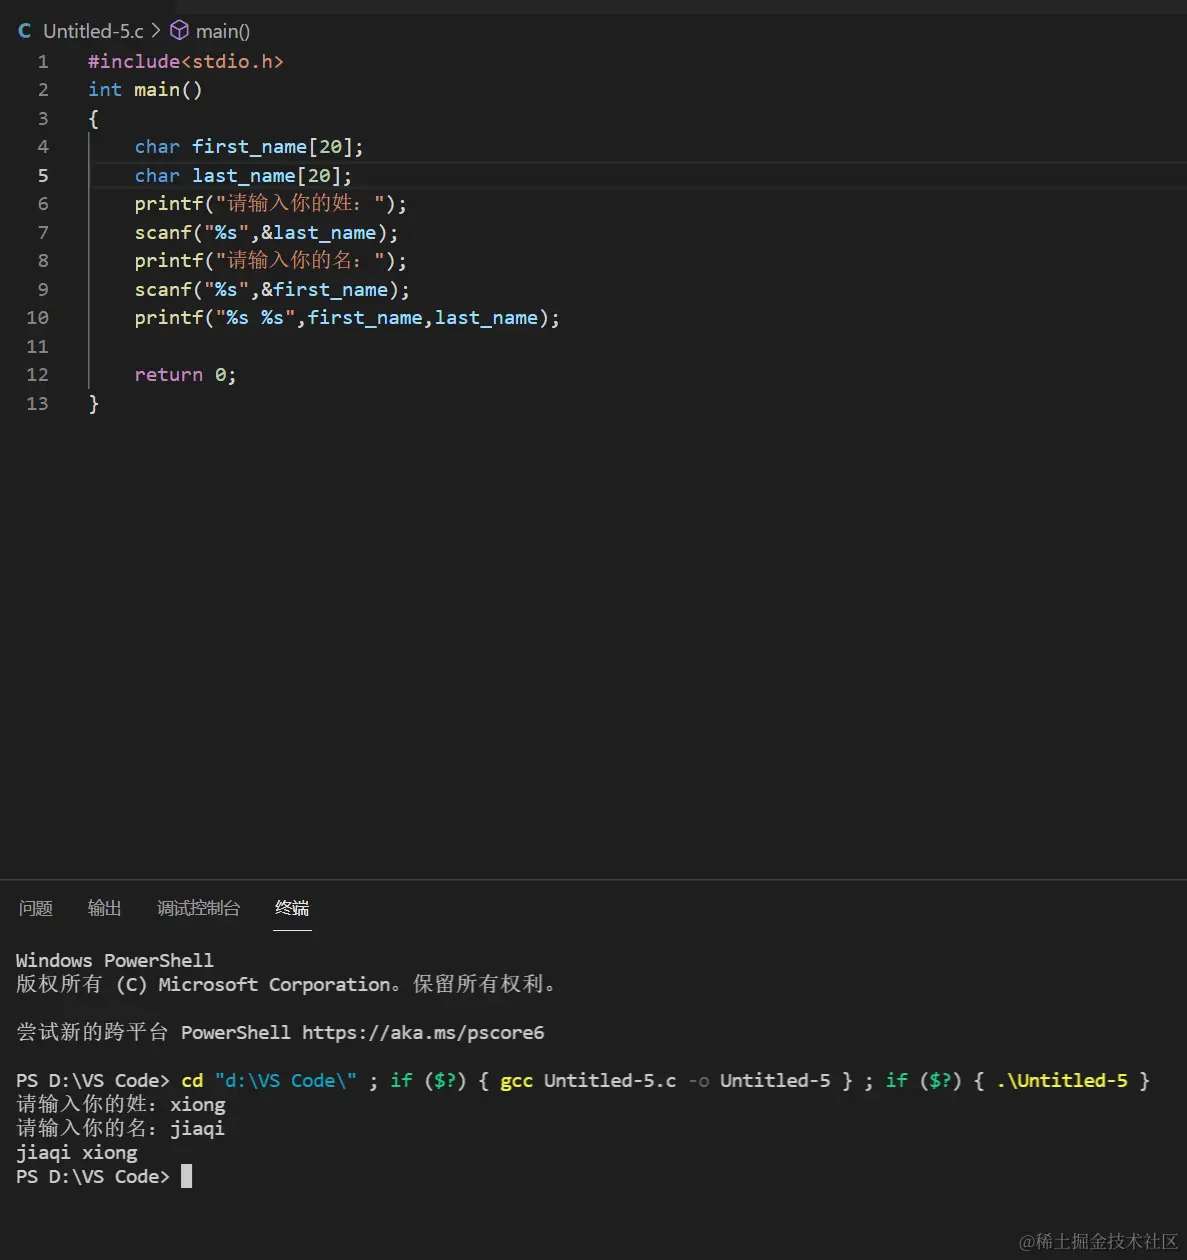
Task: Click on int main() declaration
Action: (x=145, y=90)
